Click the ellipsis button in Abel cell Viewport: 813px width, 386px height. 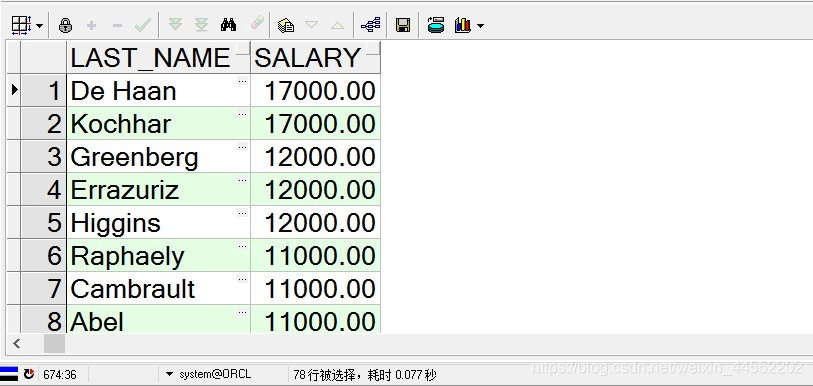242,313
